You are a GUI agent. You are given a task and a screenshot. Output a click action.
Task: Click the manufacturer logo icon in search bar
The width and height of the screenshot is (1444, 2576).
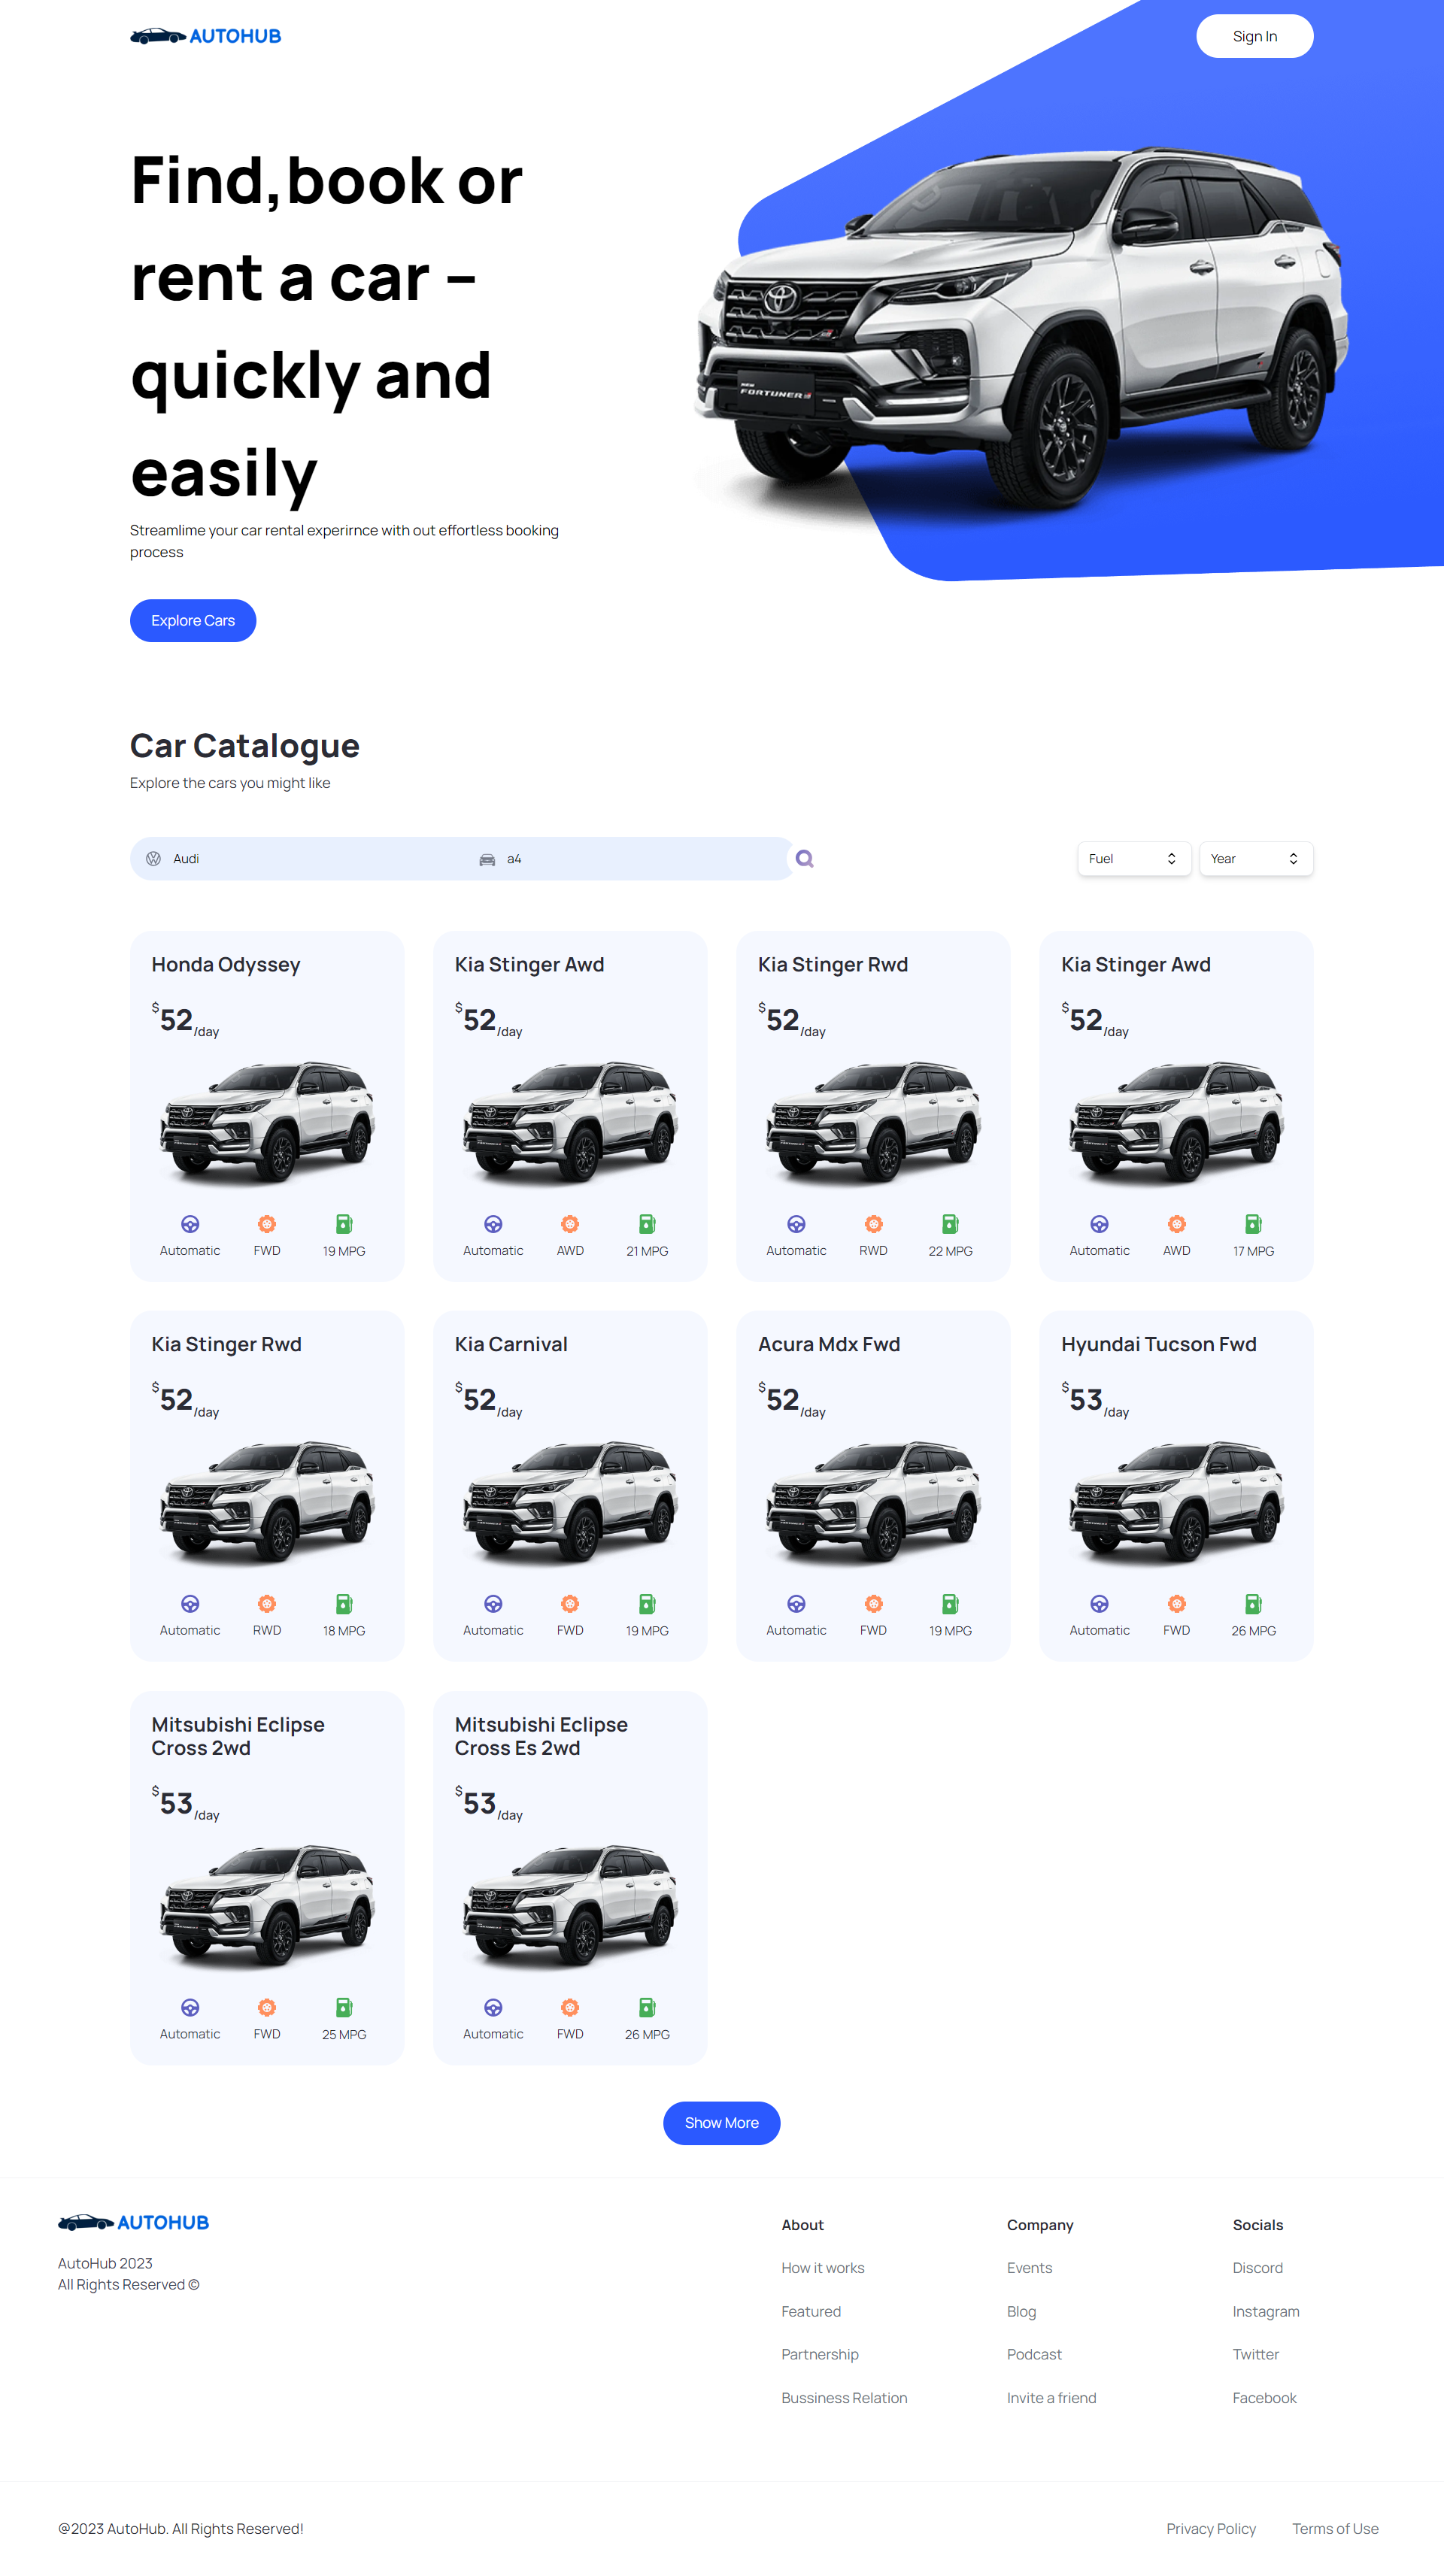pyautogui.click(x=154, y=859)
